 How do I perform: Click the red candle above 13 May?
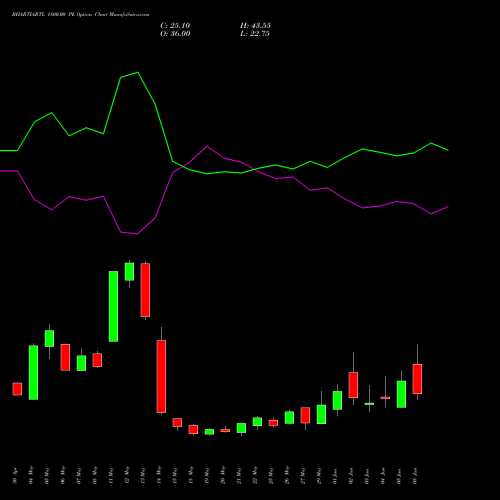[145, 290]
